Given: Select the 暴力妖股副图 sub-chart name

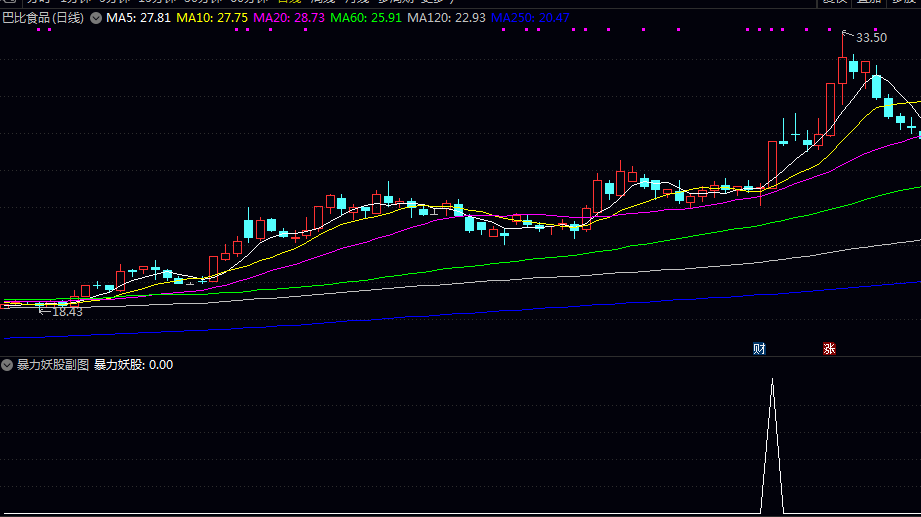Looking at the screenshot, I should point(53,365).
